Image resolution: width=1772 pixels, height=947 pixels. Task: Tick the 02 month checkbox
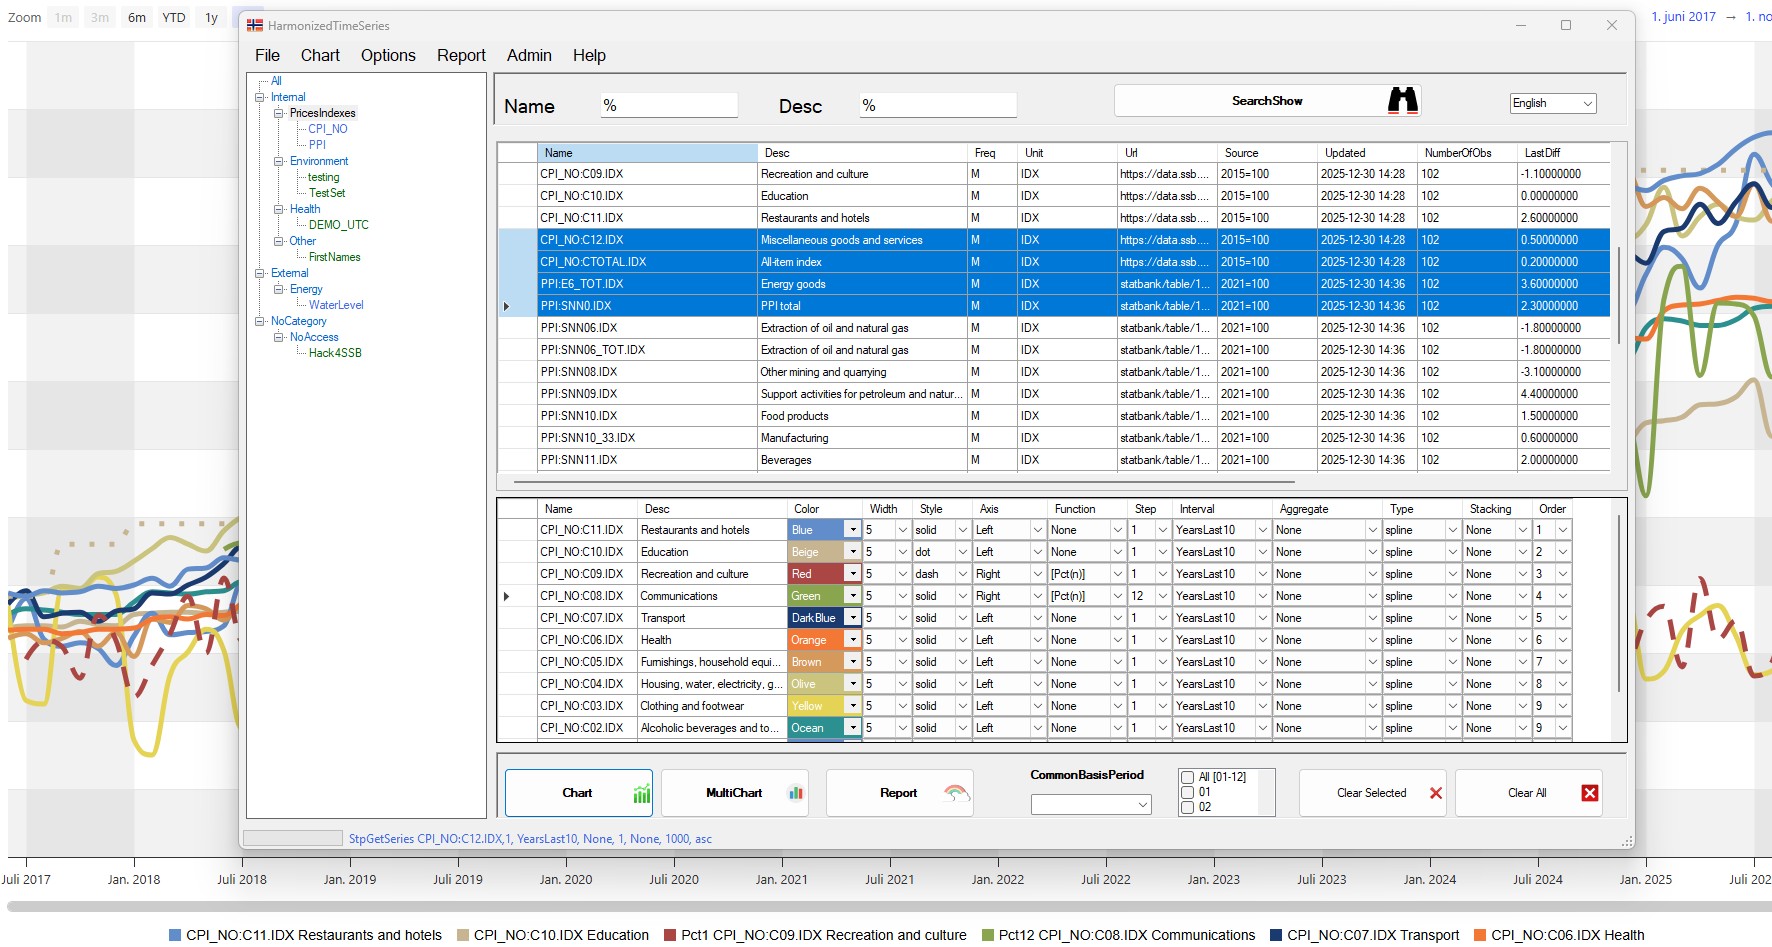pos(1188,807)
